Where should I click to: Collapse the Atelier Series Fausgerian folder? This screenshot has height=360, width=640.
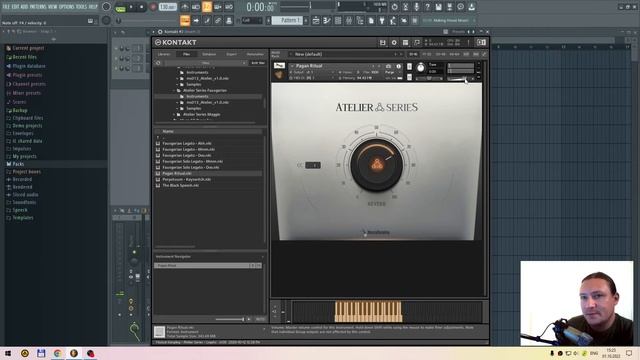coord(174,91)
